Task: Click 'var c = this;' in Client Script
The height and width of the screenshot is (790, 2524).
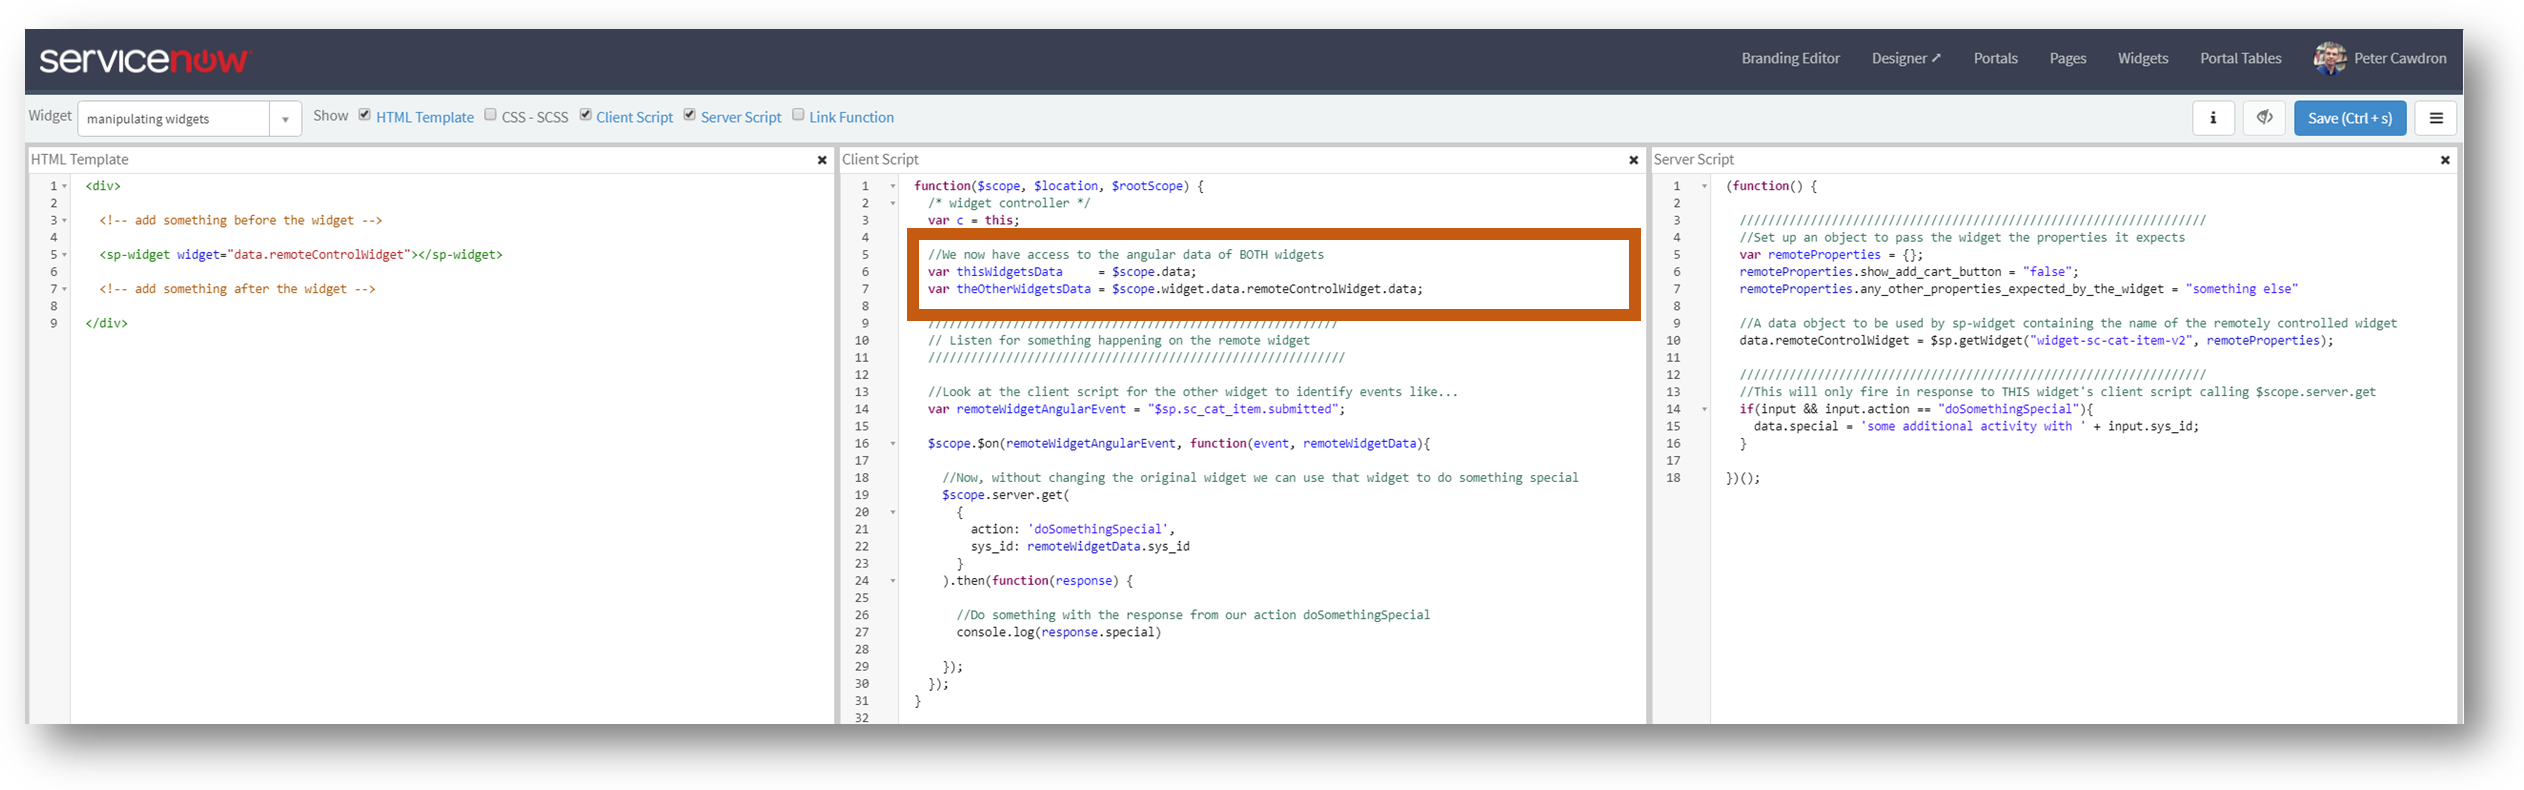Action: pyautogui.click(x=973, y=220)
